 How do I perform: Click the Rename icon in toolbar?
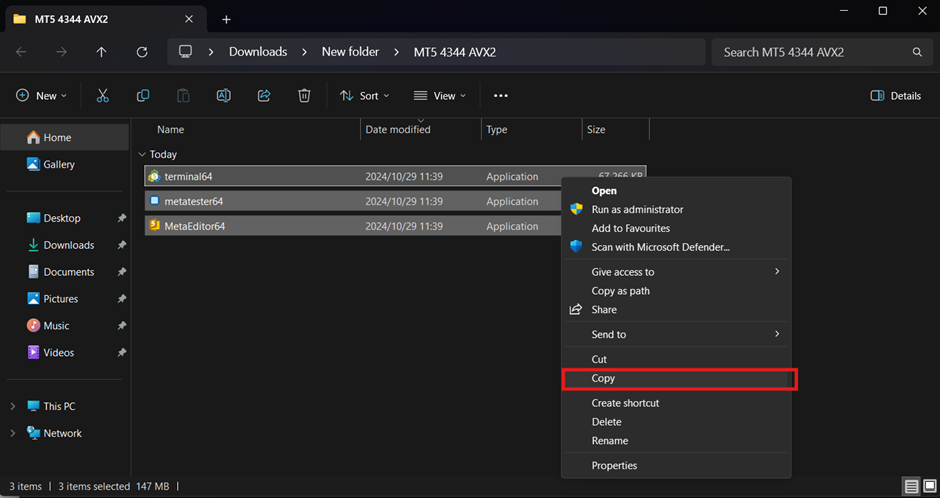coord(224,96)
